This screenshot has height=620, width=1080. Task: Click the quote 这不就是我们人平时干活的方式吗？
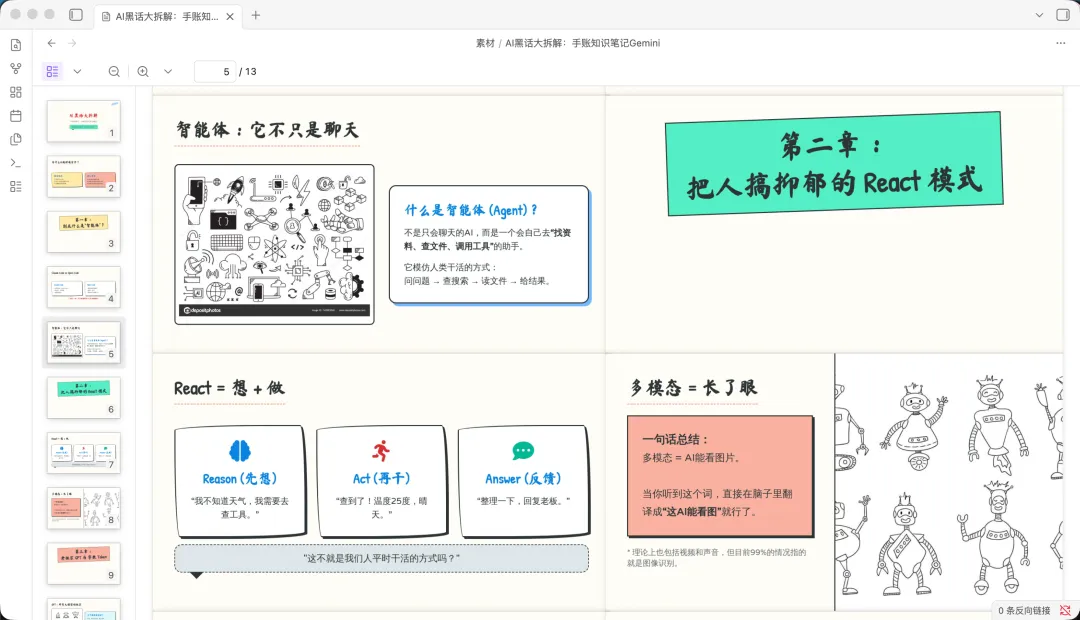click(x=382, y=558)
